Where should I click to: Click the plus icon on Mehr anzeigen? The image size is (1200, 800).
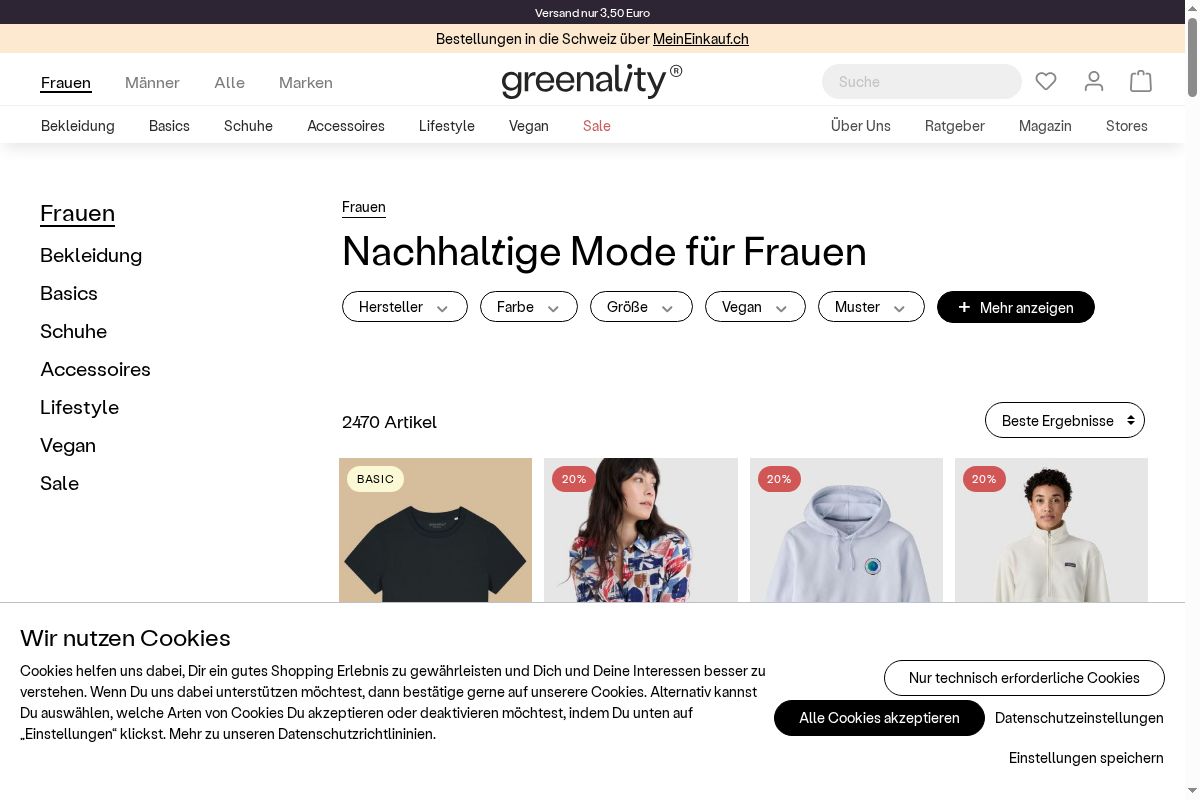pyautogui.click(x=964, y=307)
